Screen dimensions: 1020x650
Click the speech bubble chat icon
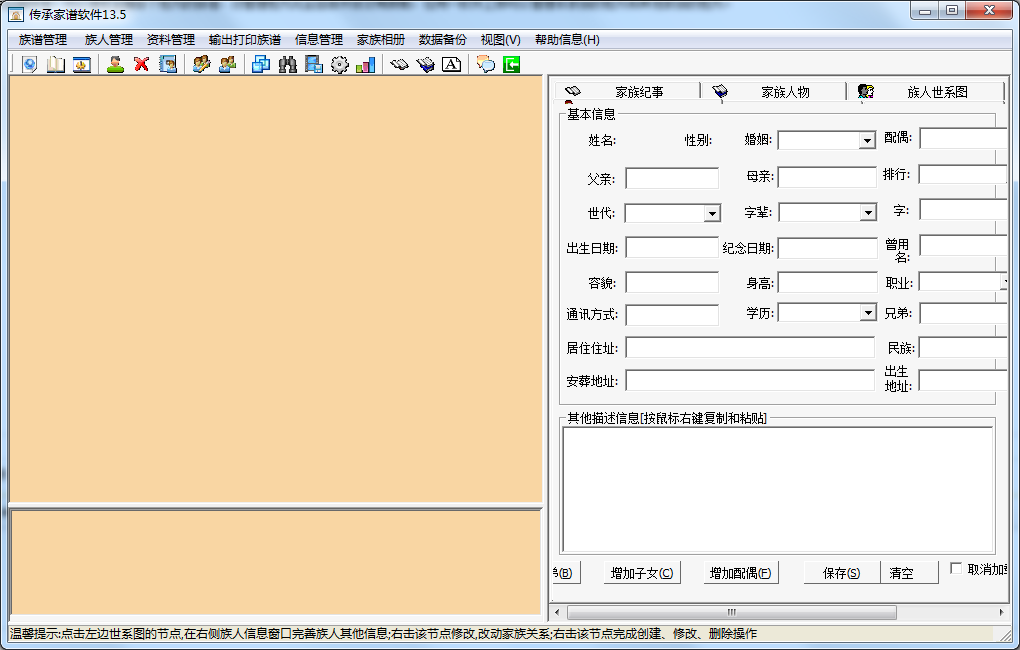pyautogui.click(x=486, y=65)
